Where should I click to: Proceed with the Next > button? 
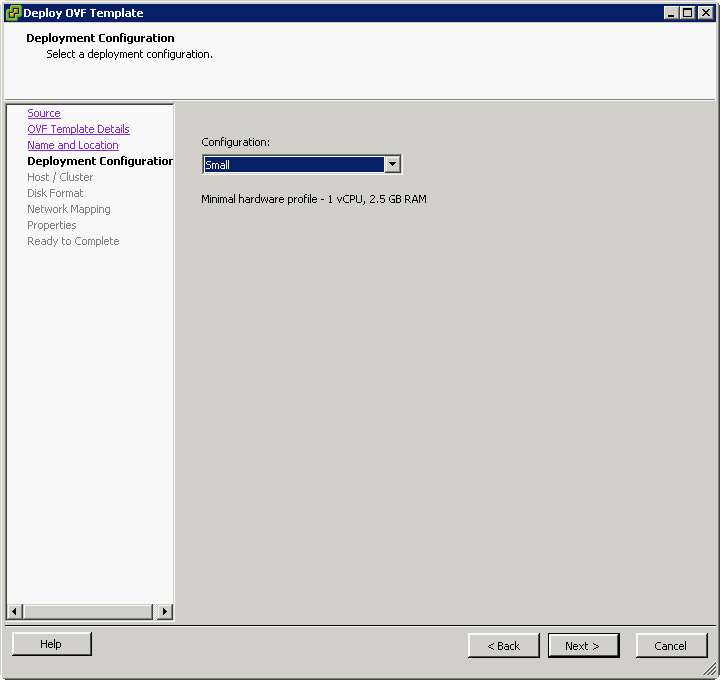(583, 646)
